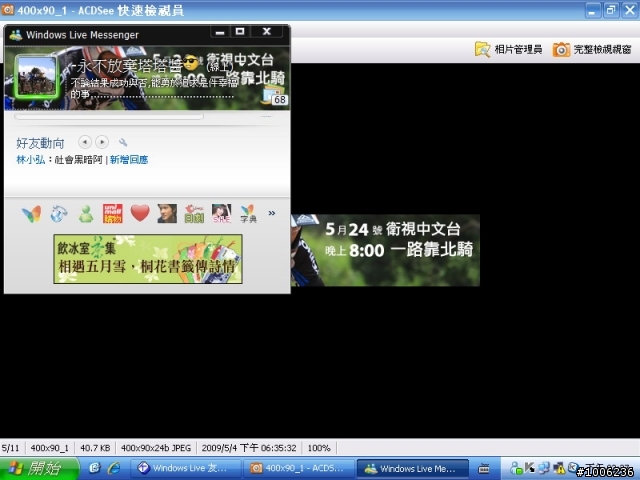640x480 pixels.
Task: Switch to Windows Live 友... taskbar window
Action: click(x=186, y=468)
